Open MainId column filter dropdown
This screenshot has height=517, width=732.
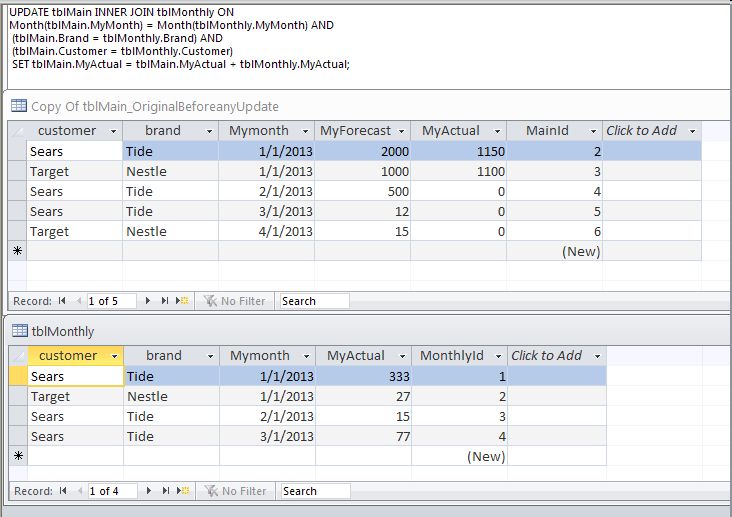point(594,132)
